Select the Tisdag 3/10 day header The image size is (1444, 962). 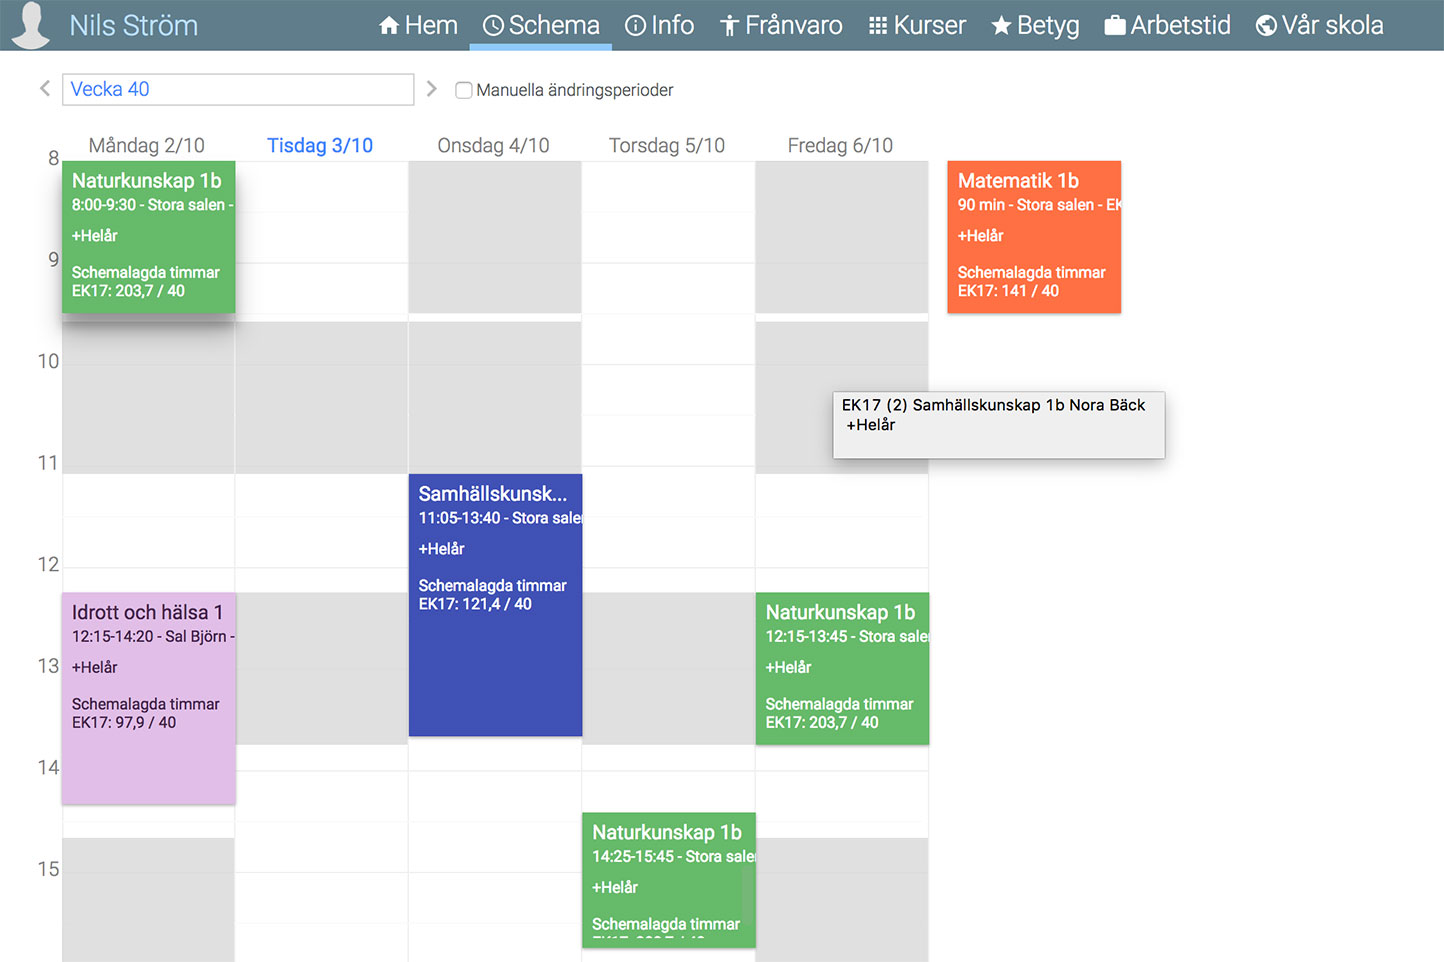click(x=320, y=145)
